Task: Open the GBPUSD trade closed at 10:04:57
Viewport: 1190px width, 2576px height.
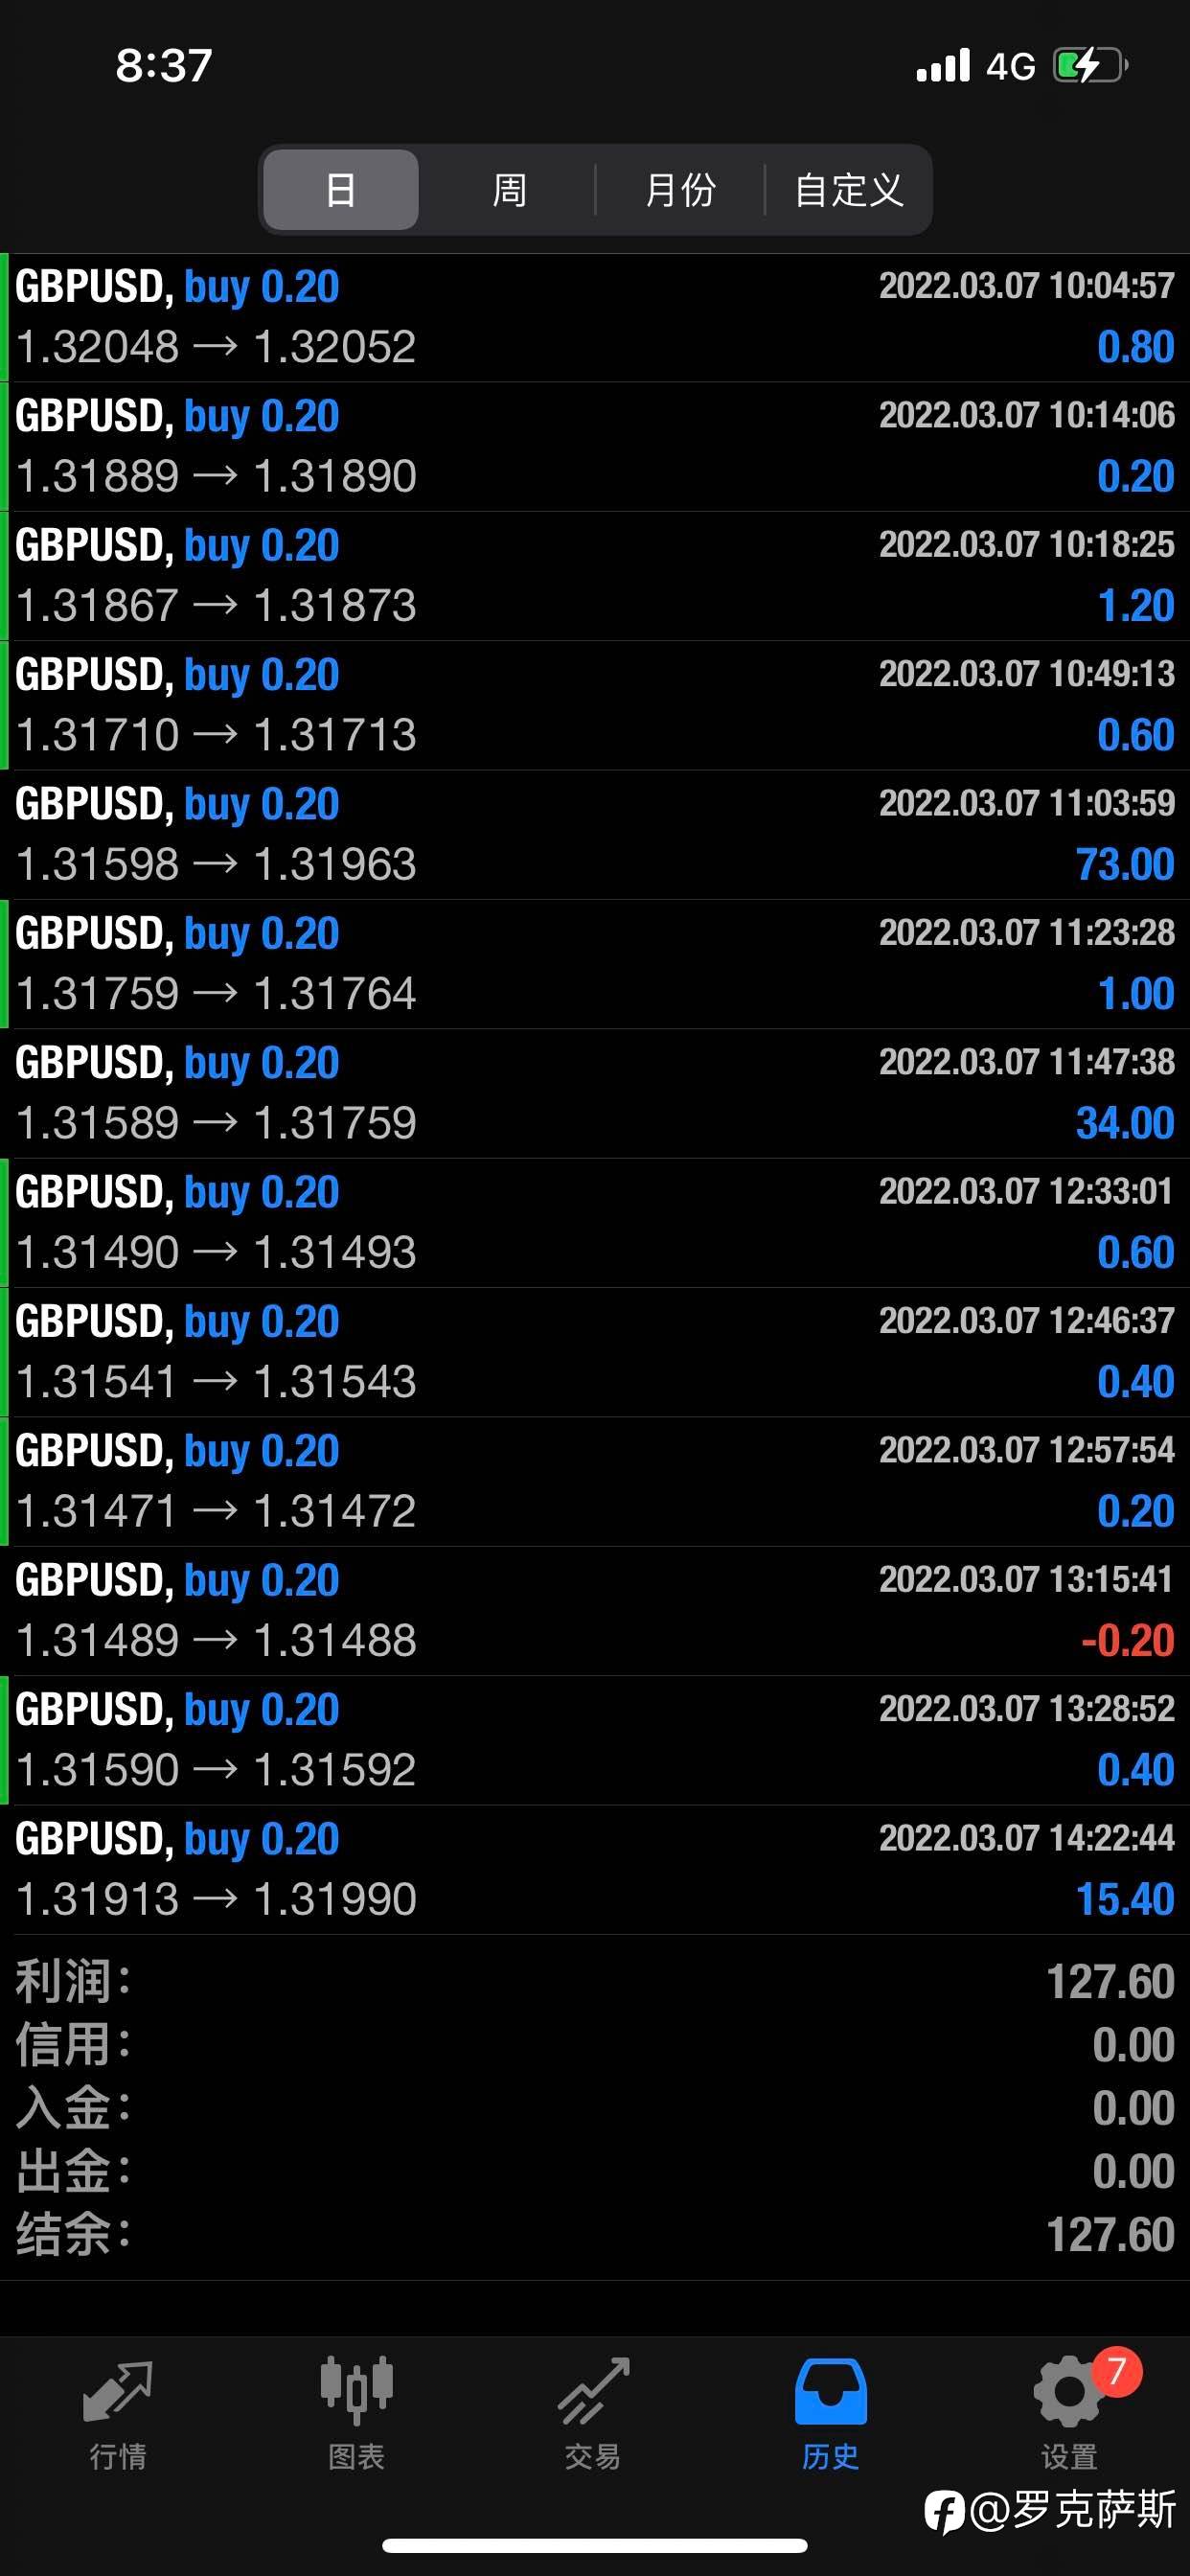Action: (x=595, y=317)
